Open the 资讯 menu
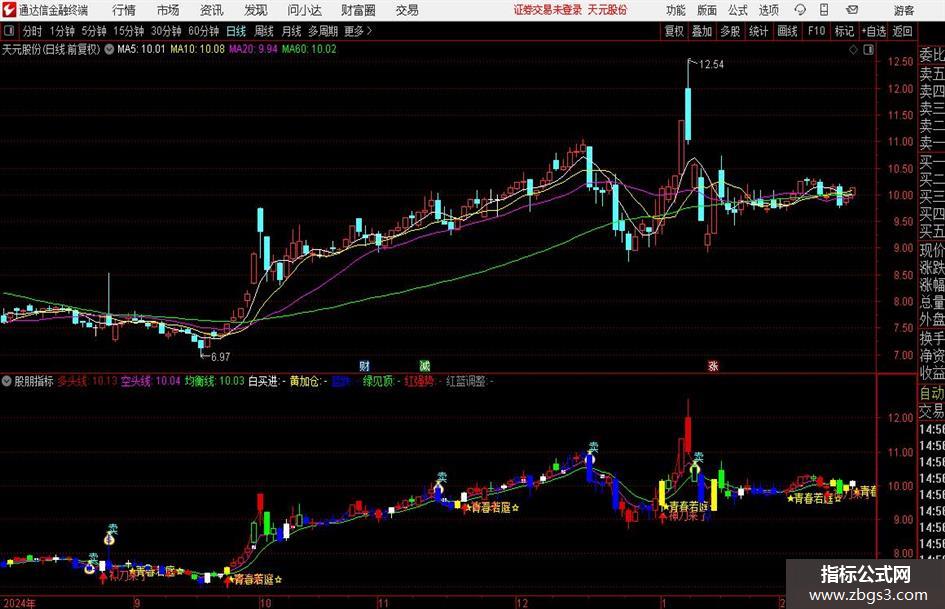Image resolution: width=945 pixels, height=609 pixels. [x=212, y=10]
